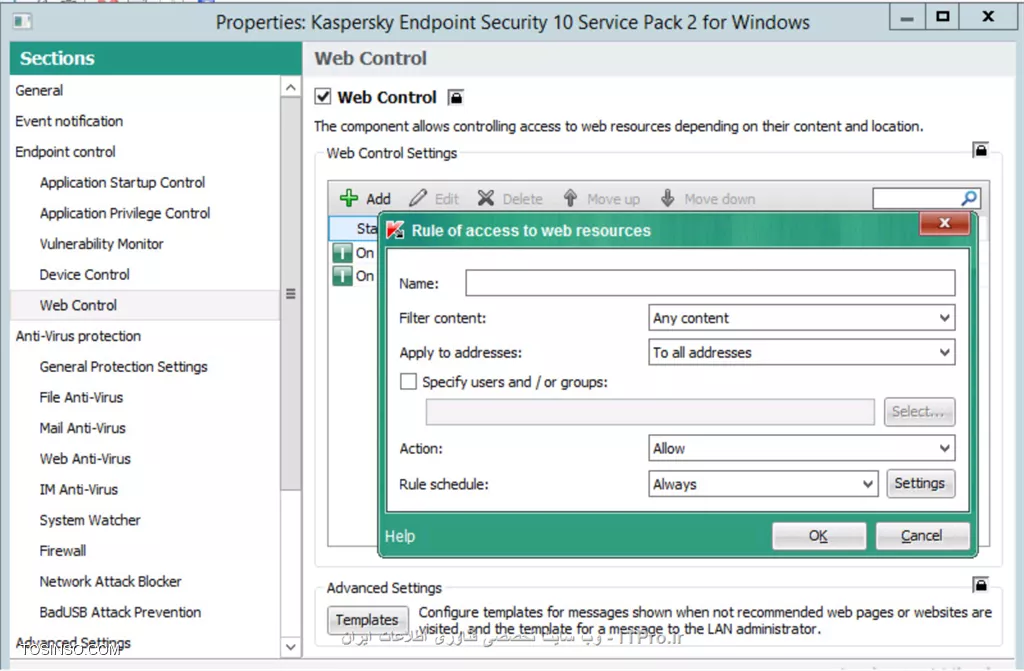Screen dimensions: 1024x671
Task: Select Endpoint control section
Action: click(65, 152)
